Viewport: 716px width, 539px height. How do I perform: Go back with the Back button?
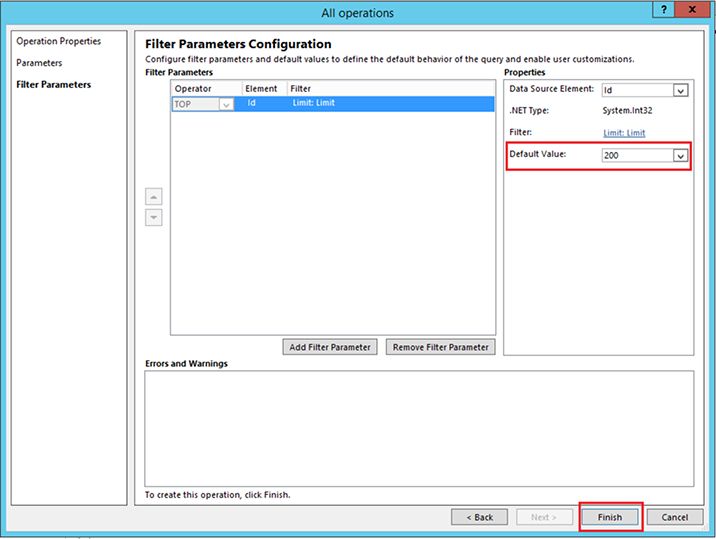(479, 517)
